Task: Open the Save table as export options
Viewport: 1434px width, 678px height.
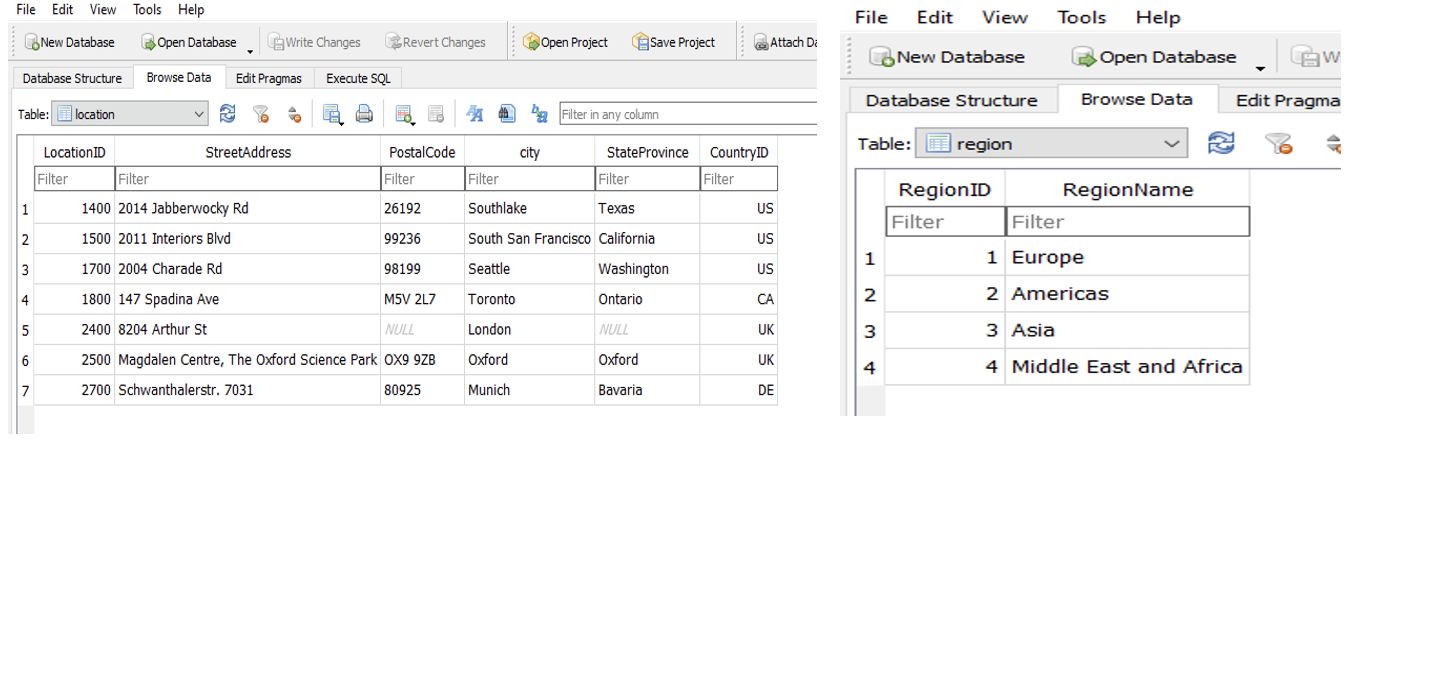Action: 331,114
